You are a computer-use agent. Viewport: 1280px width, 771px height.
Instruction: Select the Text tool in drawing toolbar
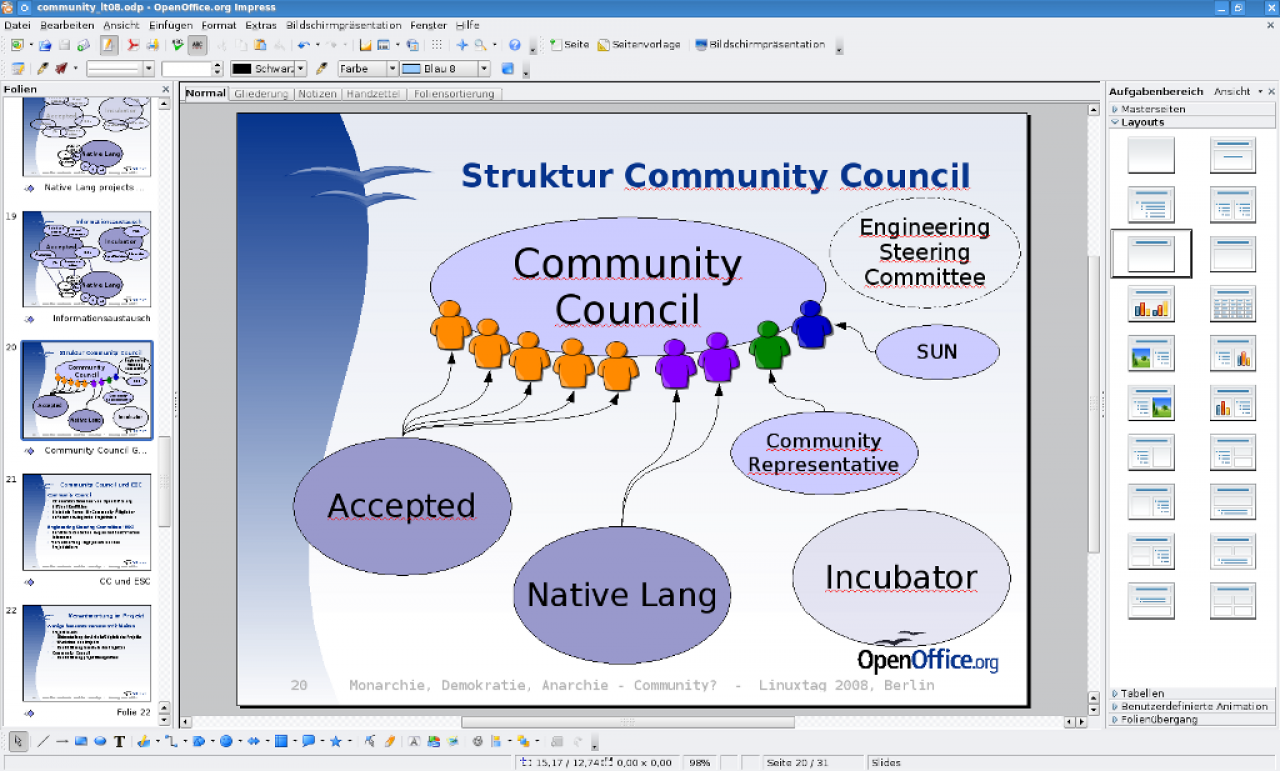pos(119,742)
